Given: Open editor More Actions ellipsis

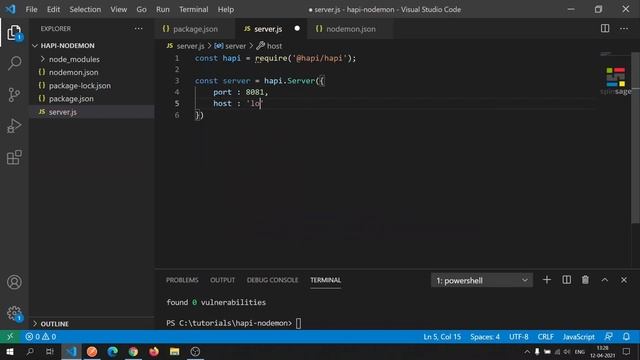Looking at the screenshot, I should (x=624, y=29).
